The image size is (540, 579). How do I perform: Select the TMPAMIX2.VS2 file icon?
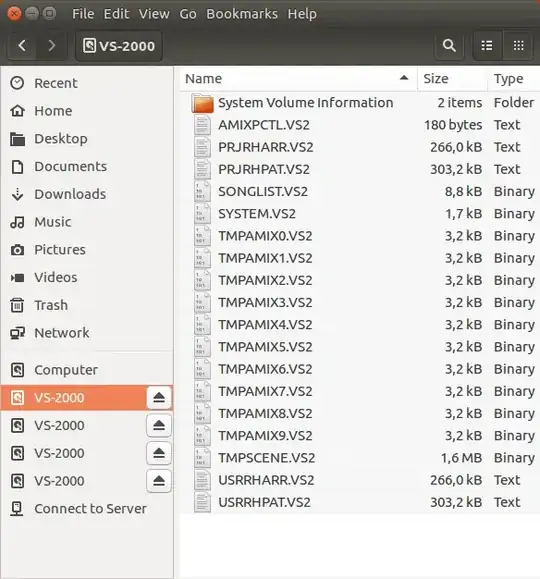(x=202, y=280)
